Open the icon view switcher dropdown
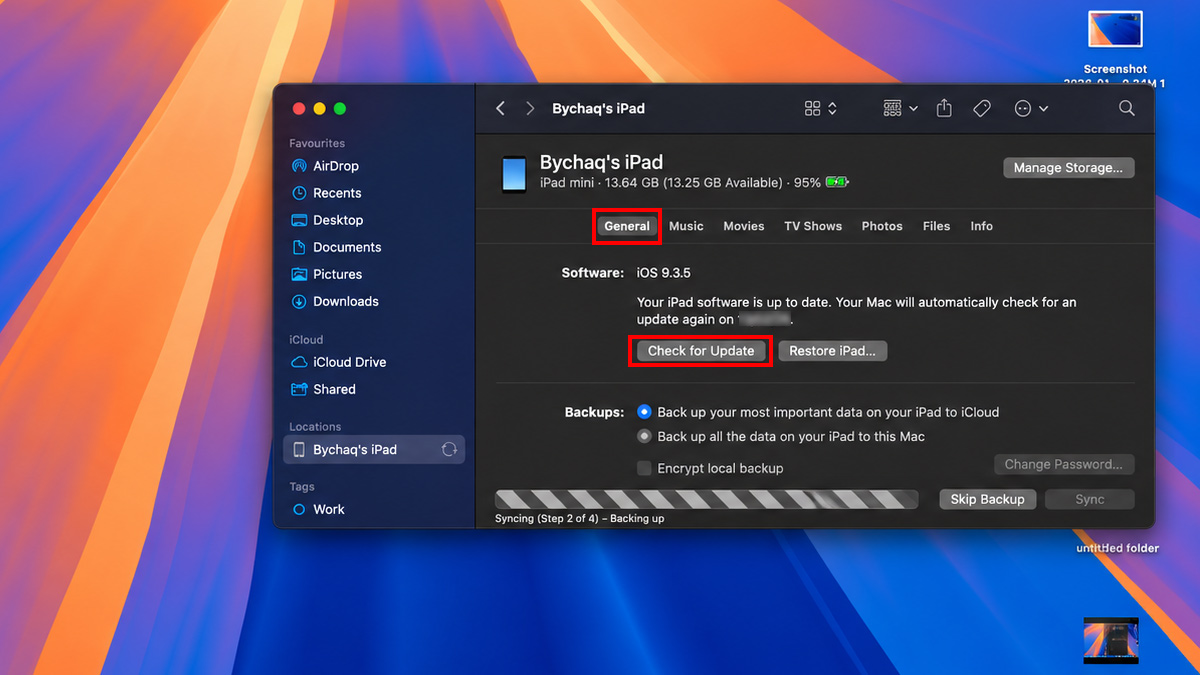Screen dimensions: 1200x675 [x=821, y=108]
